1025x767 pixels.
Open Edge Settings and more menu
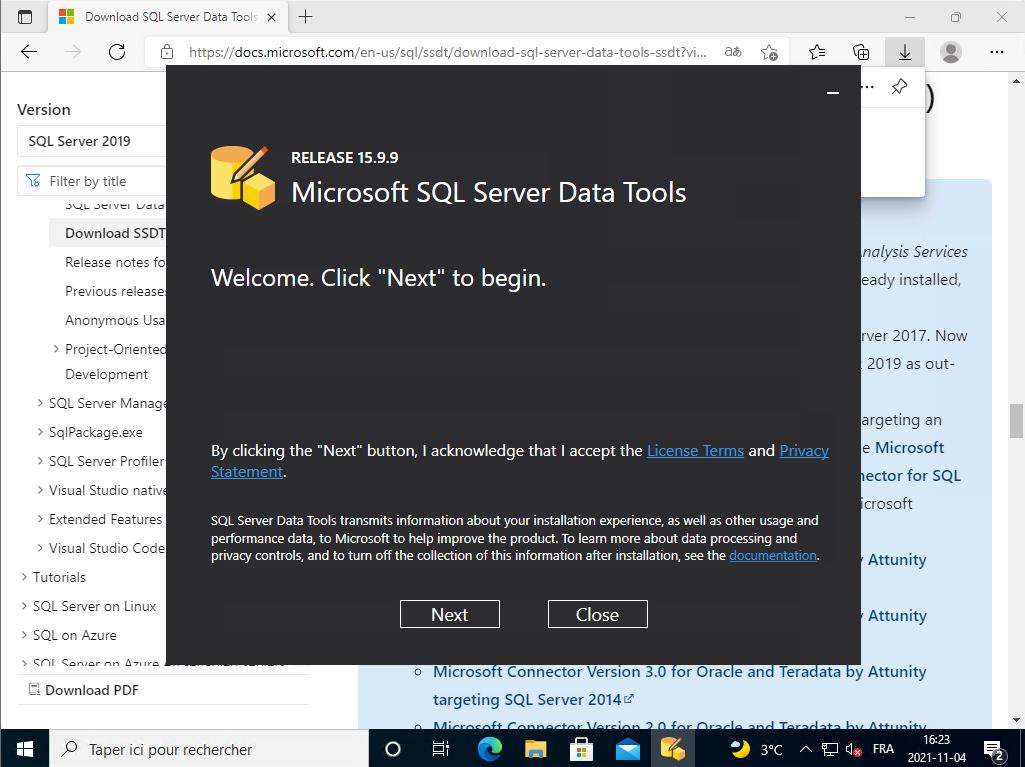[996, 52]
